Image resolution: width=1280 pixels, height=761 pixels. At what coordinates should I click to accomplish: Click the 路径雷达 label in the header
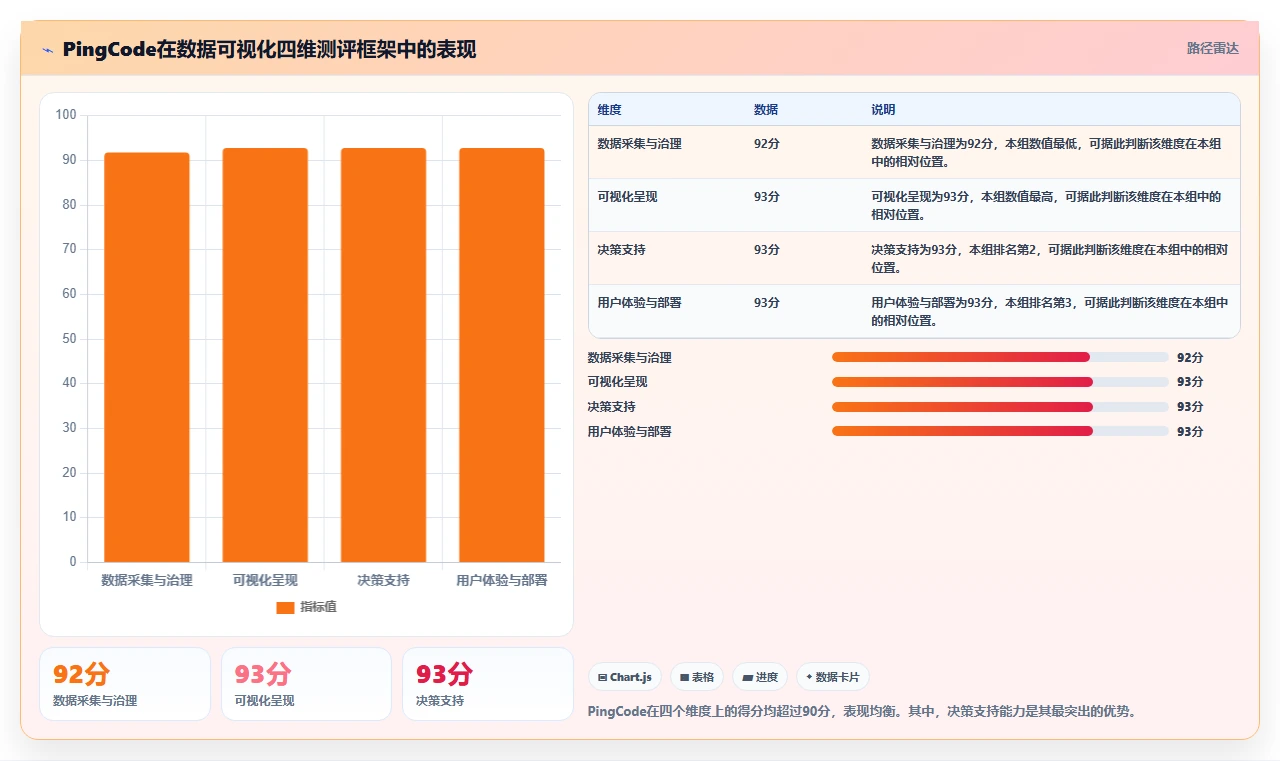click(1212, 48)
